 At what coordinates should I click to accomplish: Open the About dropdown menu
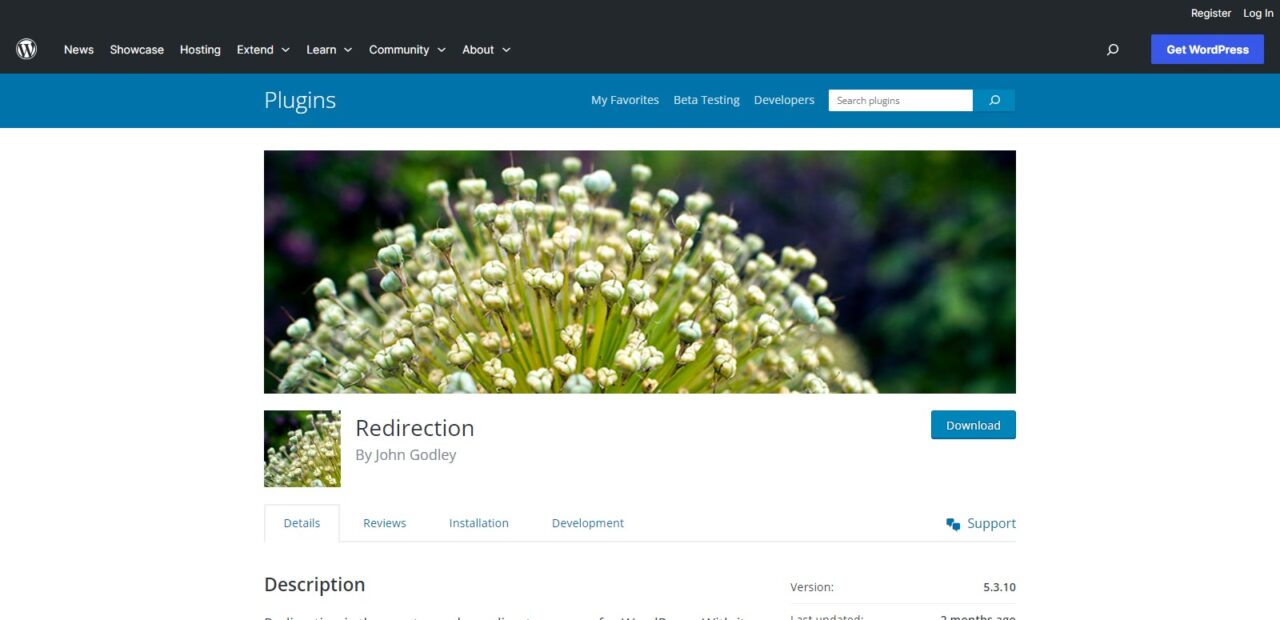click(486, 49)
